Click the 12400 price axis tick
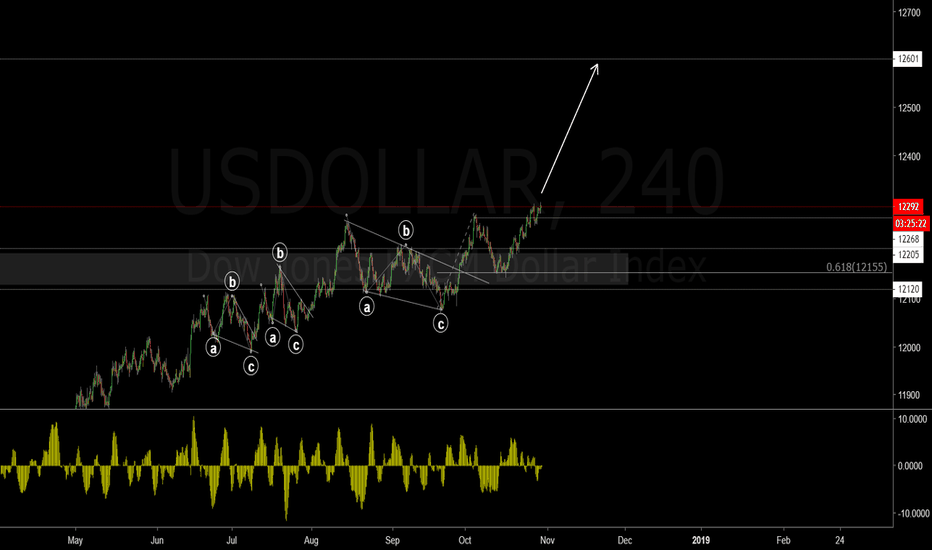This screenshot has height=550, width=932. (x=909, y=156)
